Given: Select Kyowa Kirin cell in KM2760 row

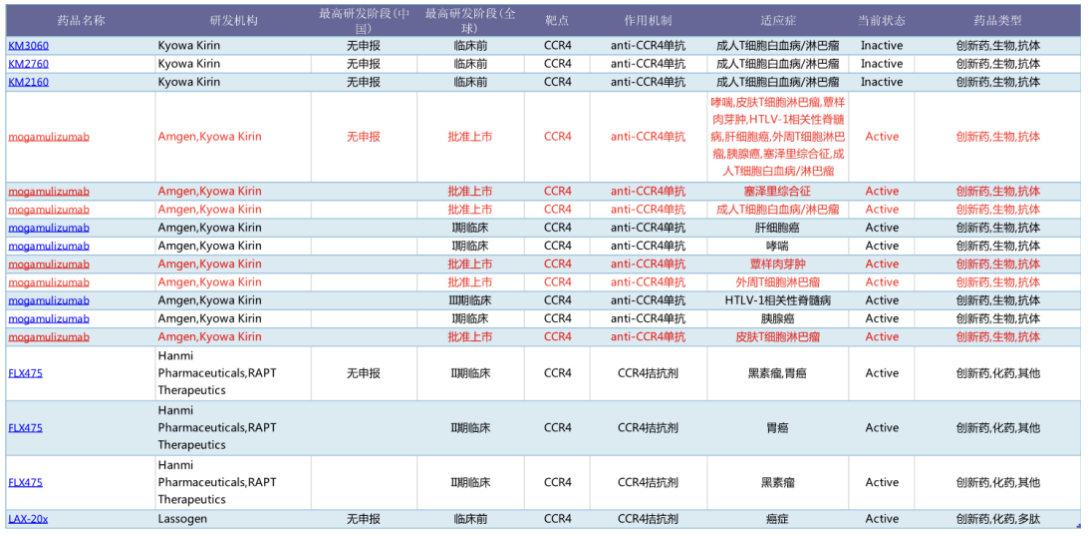Looking at the screenshot, I should [x=234, y=64].
